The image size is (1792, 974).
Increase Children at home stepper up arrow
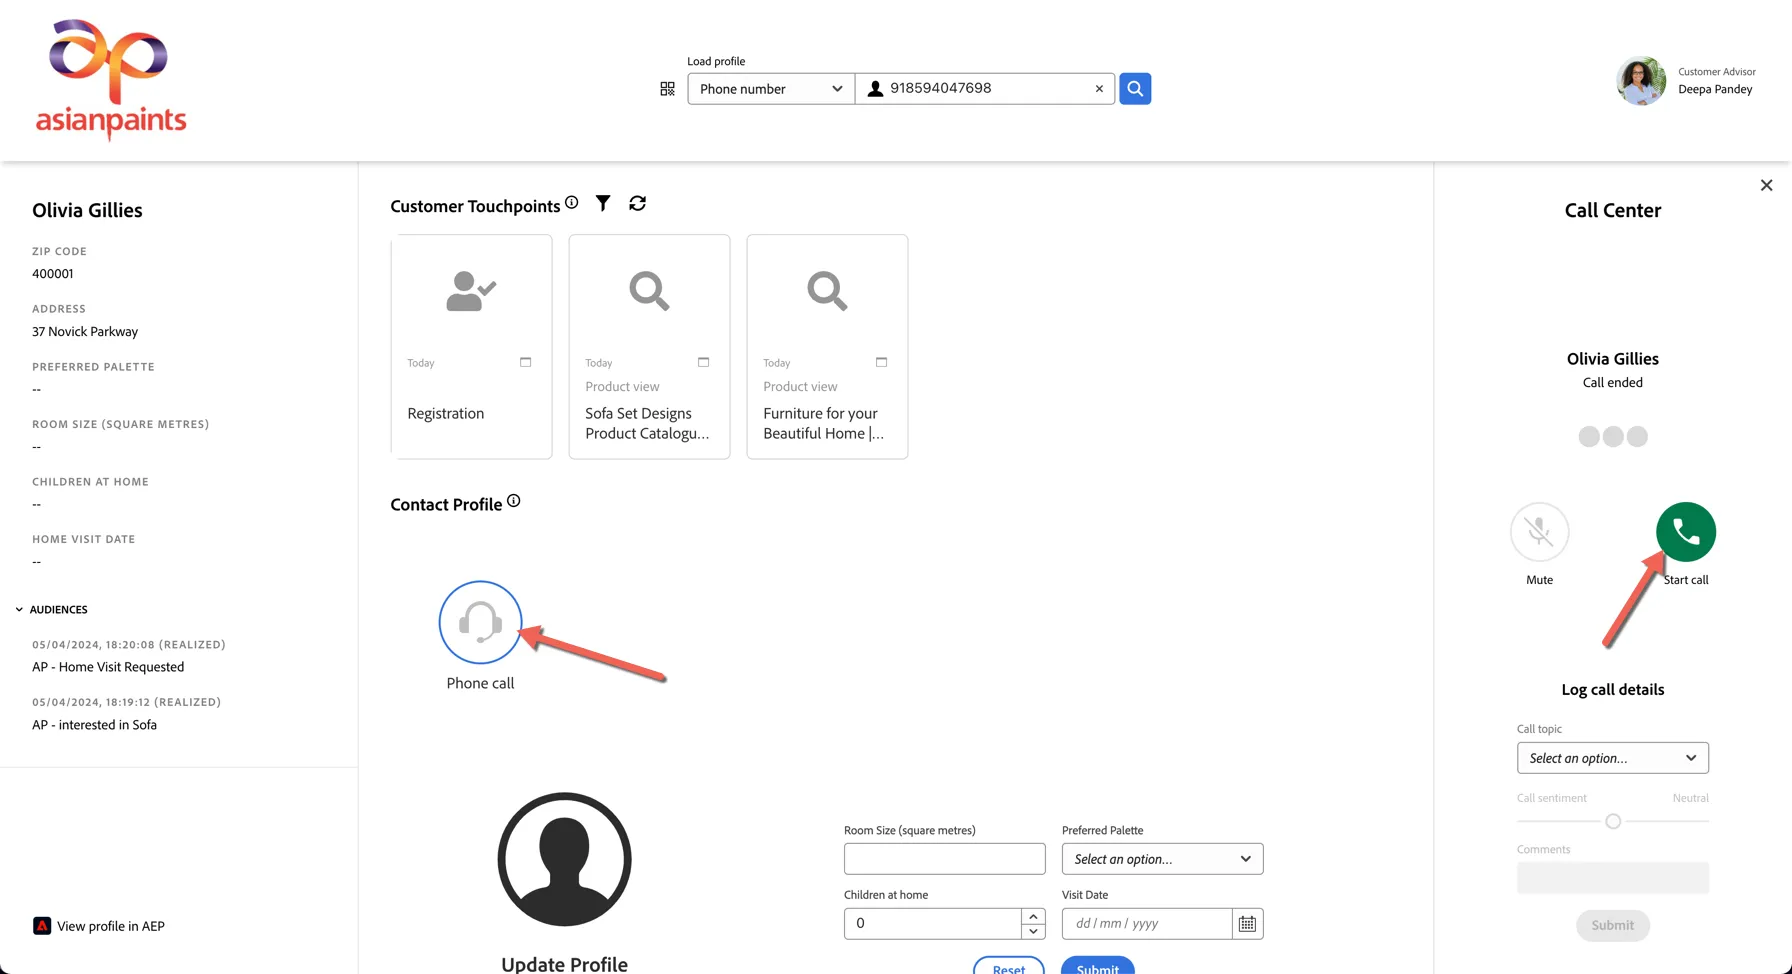(x=1033, y=916)
